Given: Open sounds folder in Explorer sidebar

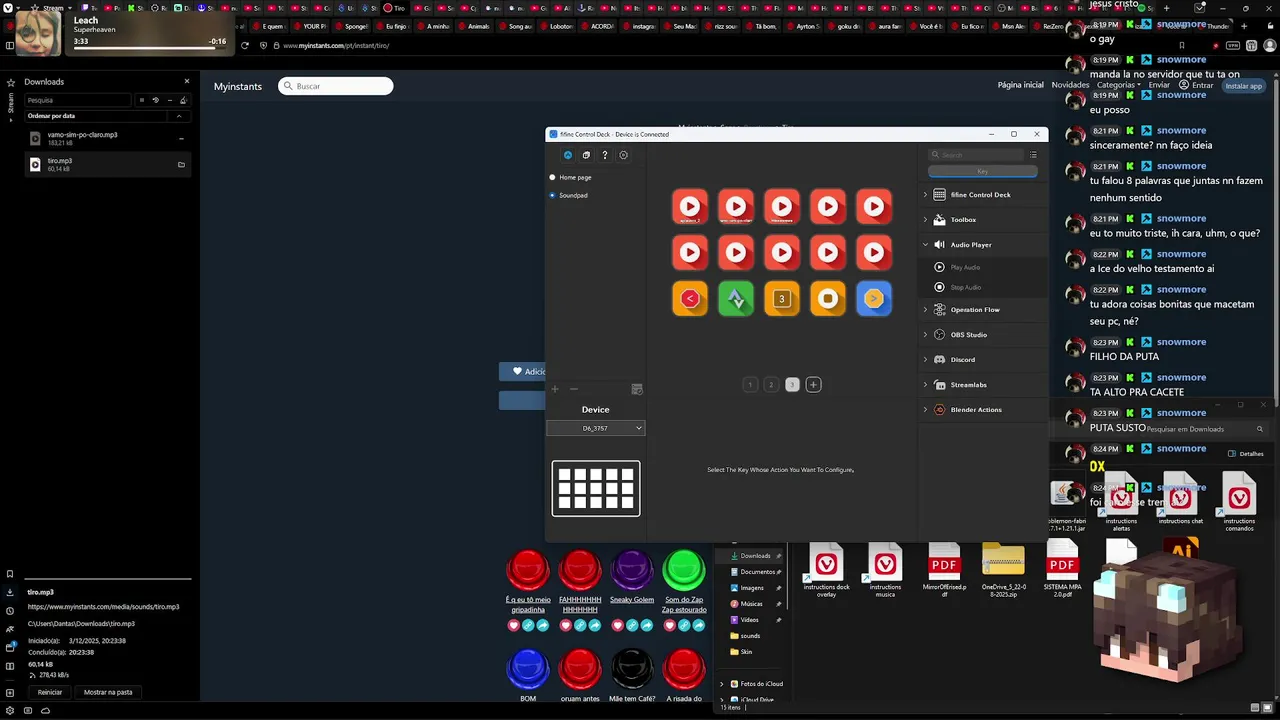Looking at the screenshot, I should (750, 636).
